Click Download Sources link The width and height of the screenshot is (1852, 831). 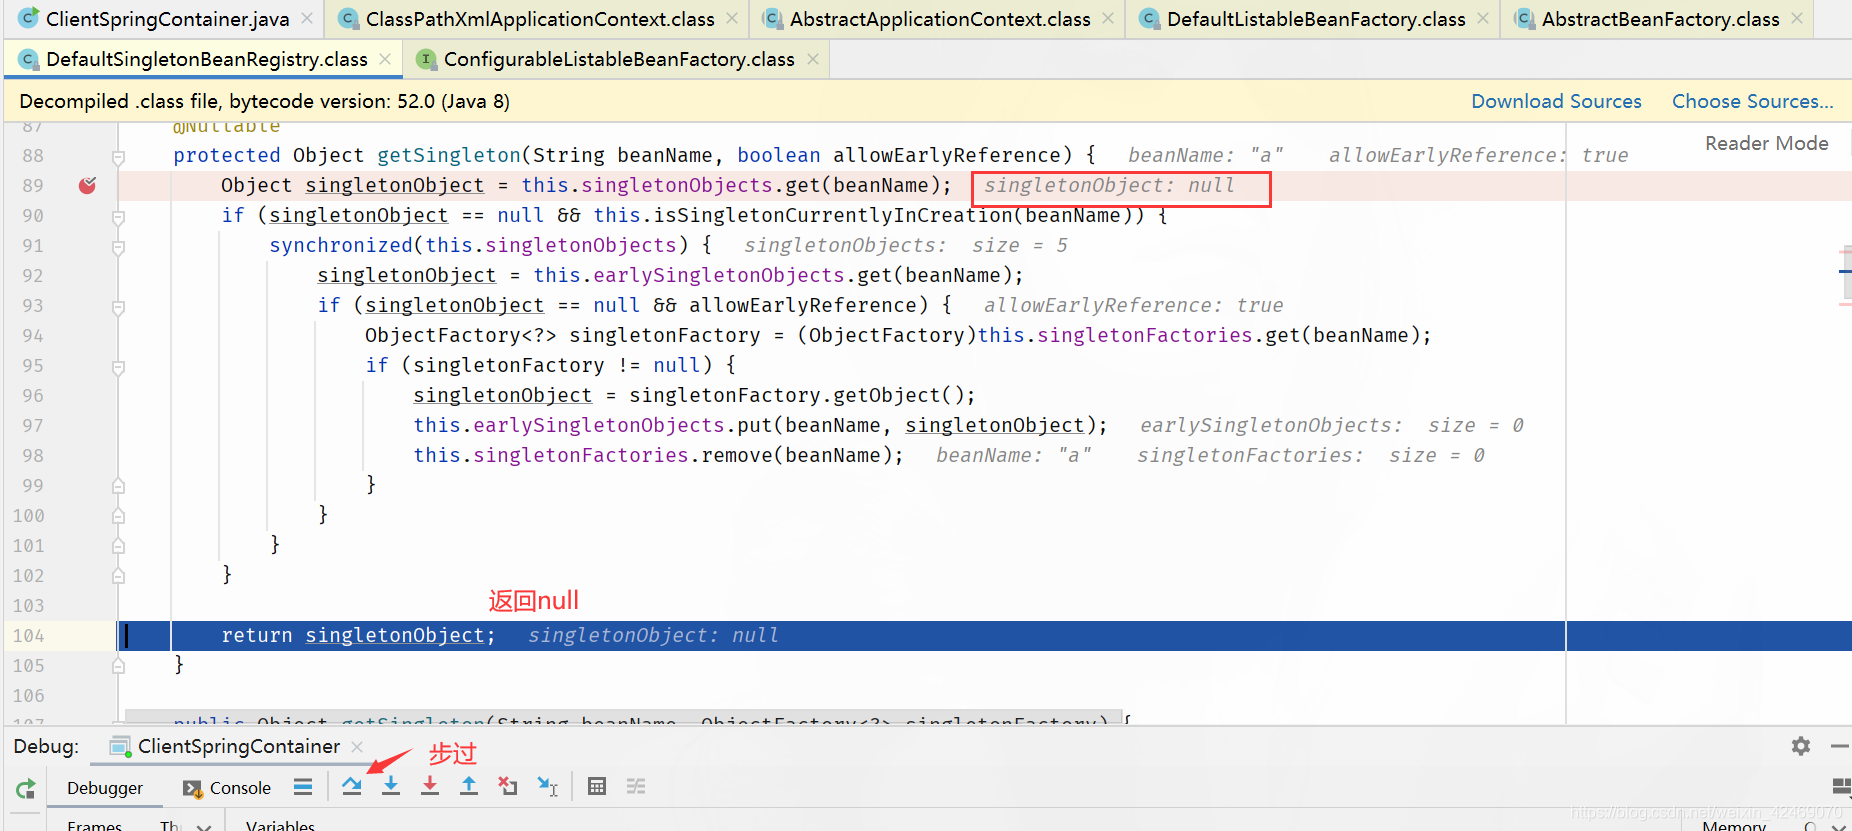click(1556, 101)
